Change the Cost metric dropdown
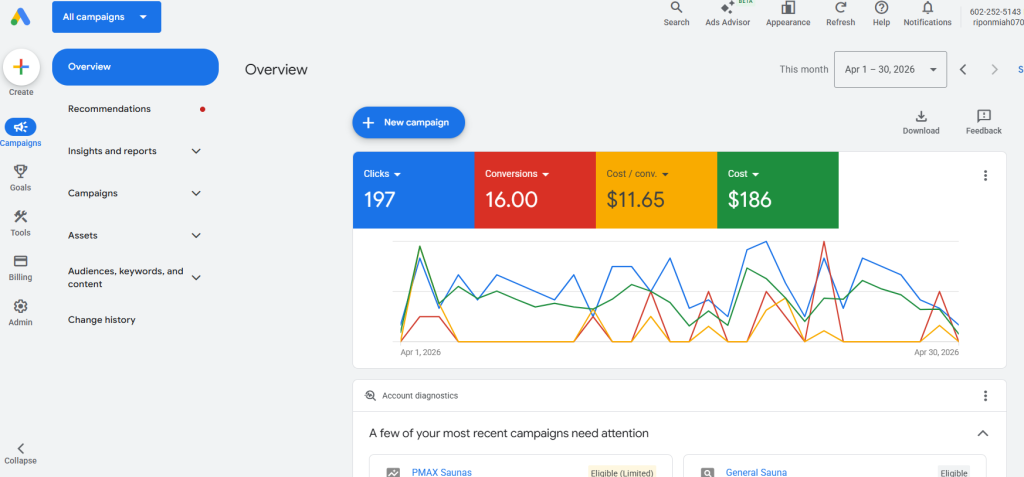This screenshot has width=1024, height=477. [x=743, y=174]
